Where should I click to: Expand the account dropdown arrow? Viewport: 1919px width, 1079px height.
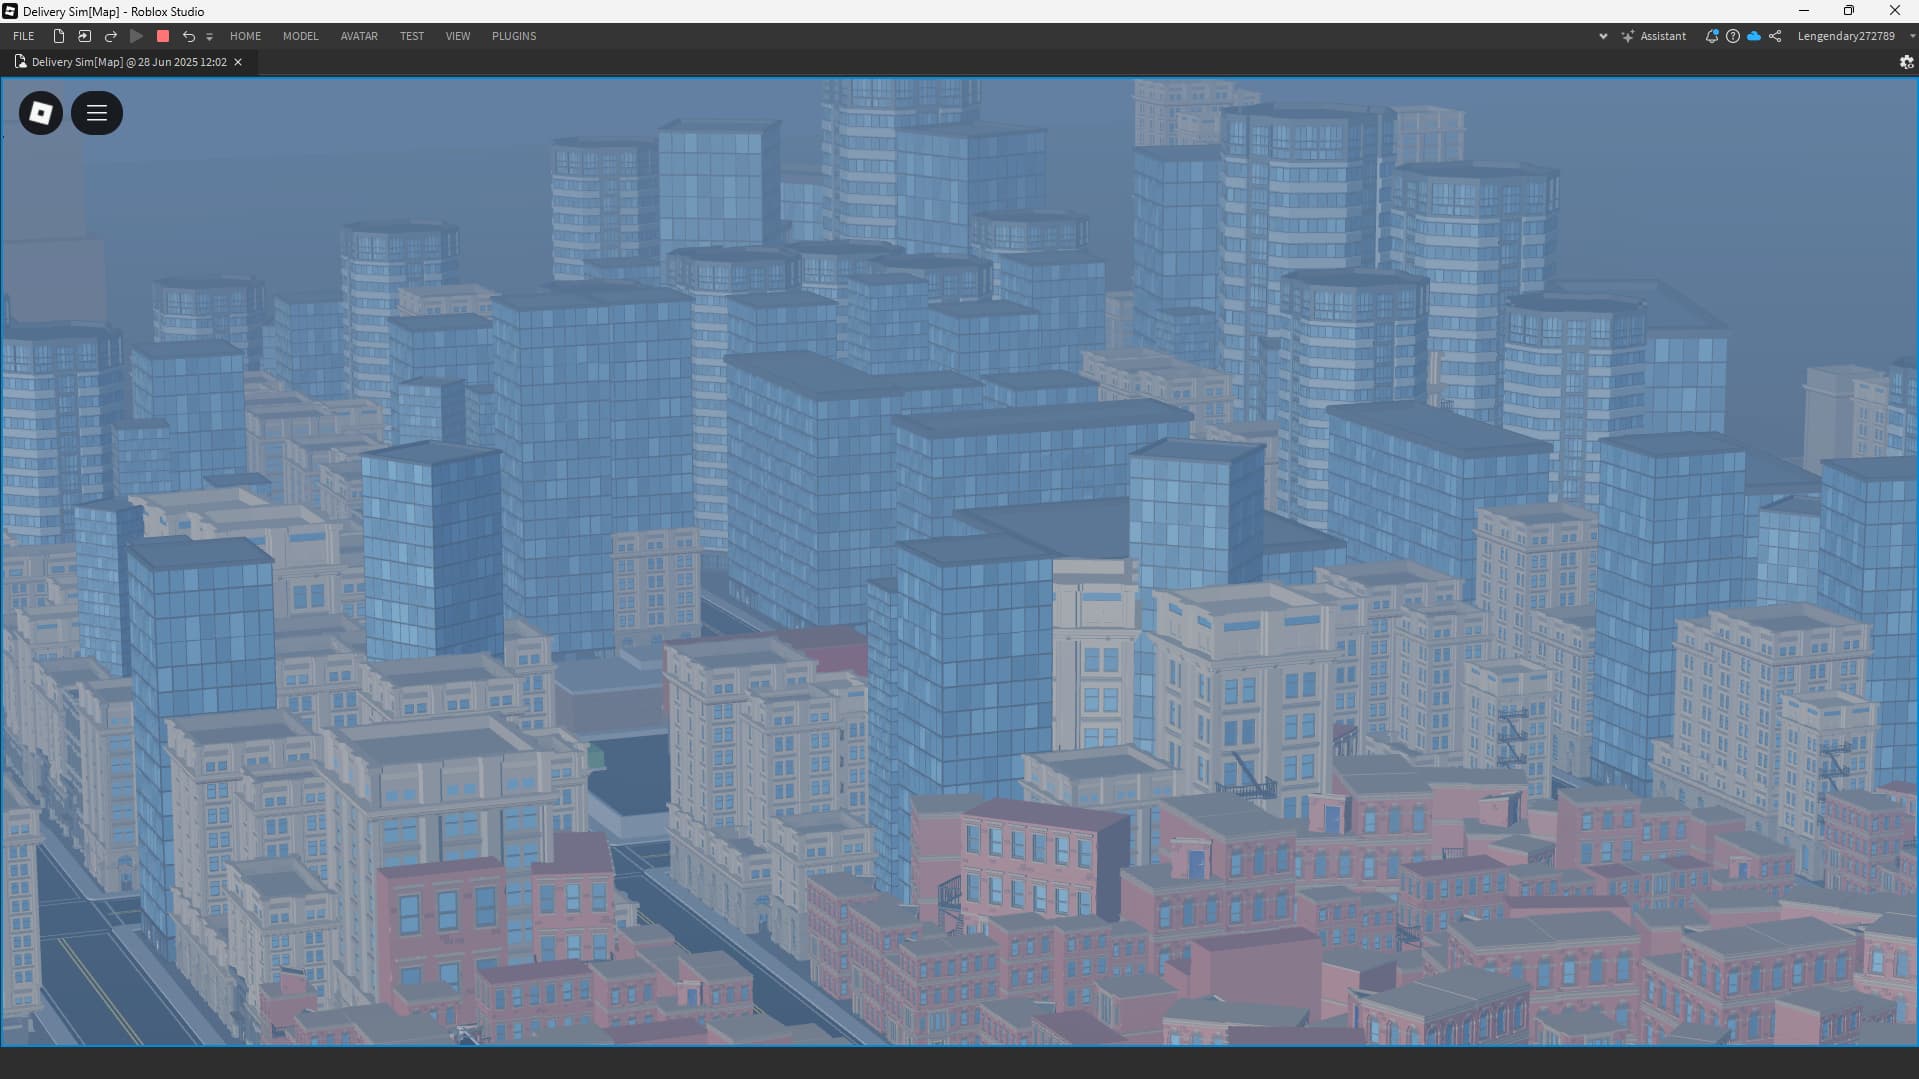click(x=1912, y=36)
